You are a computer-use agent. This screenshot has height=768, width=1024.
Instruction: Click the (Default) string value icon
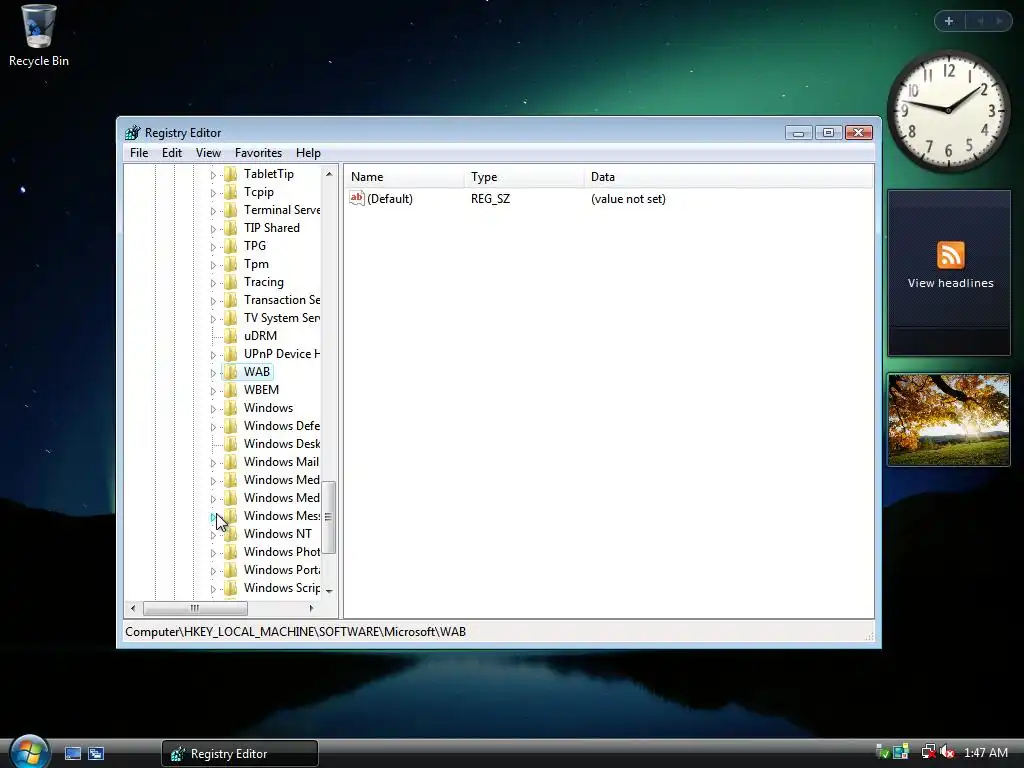(x=357, y=198)
